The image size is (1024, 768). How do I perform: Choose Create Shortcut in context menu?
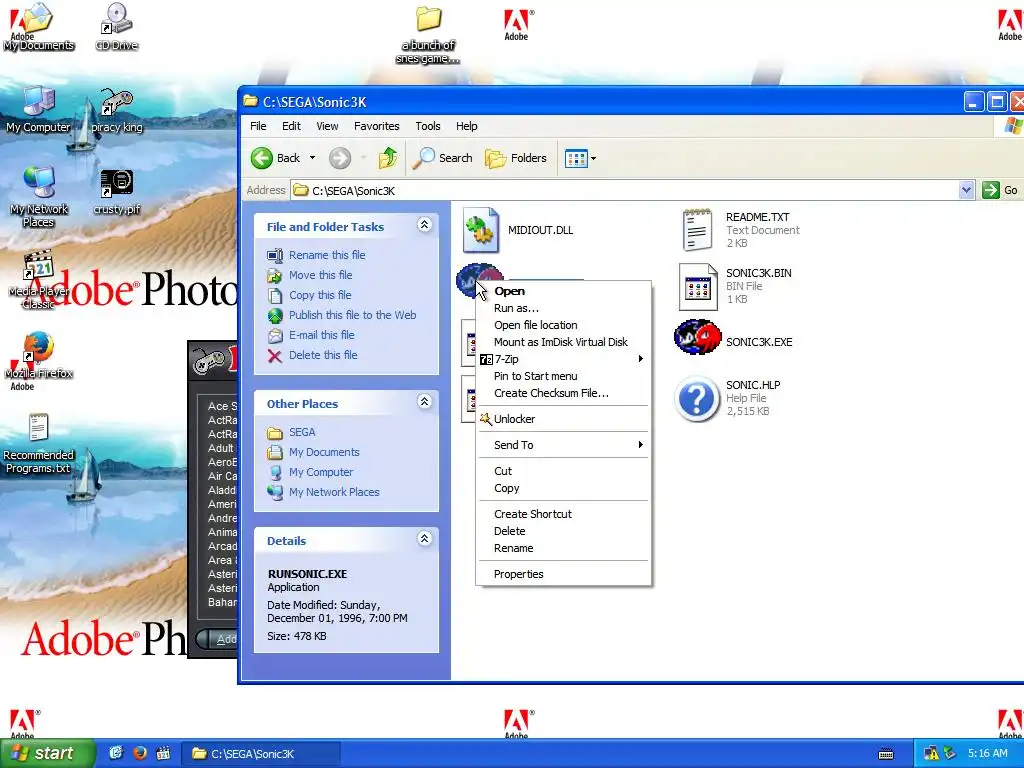coord(564,515)
